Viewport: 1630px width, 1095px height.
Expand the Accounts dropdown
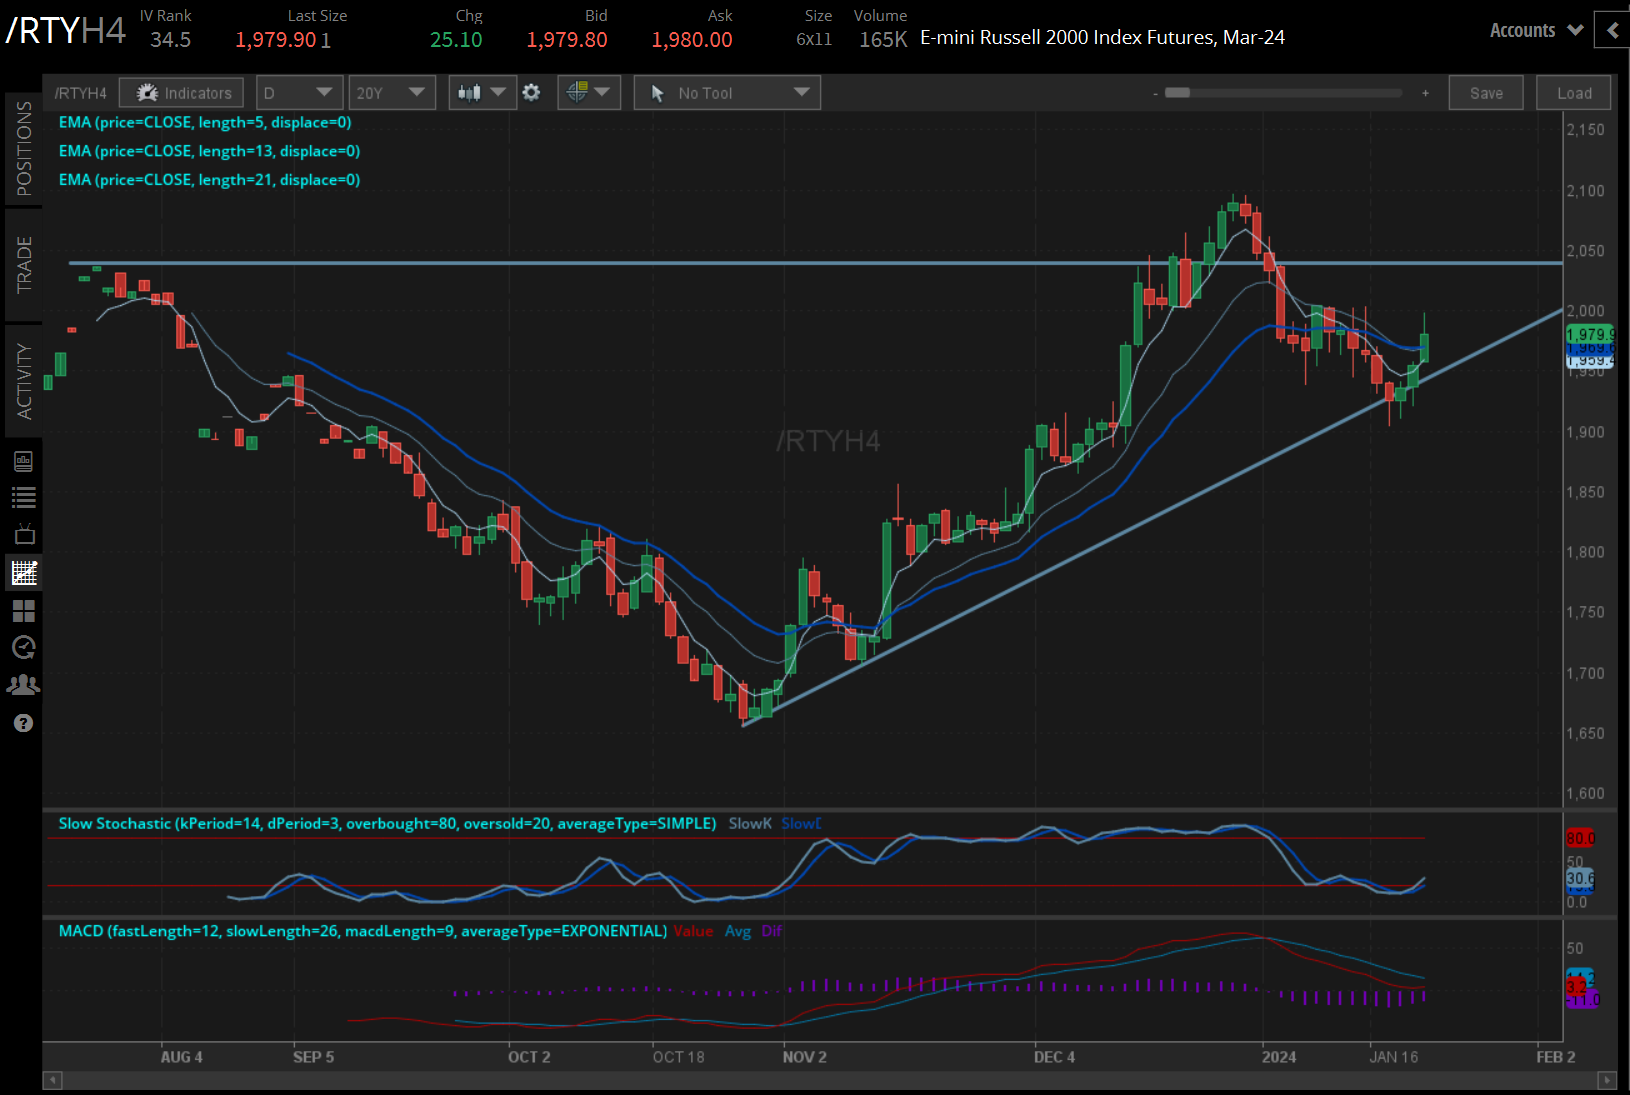(x=1536, y=30)
